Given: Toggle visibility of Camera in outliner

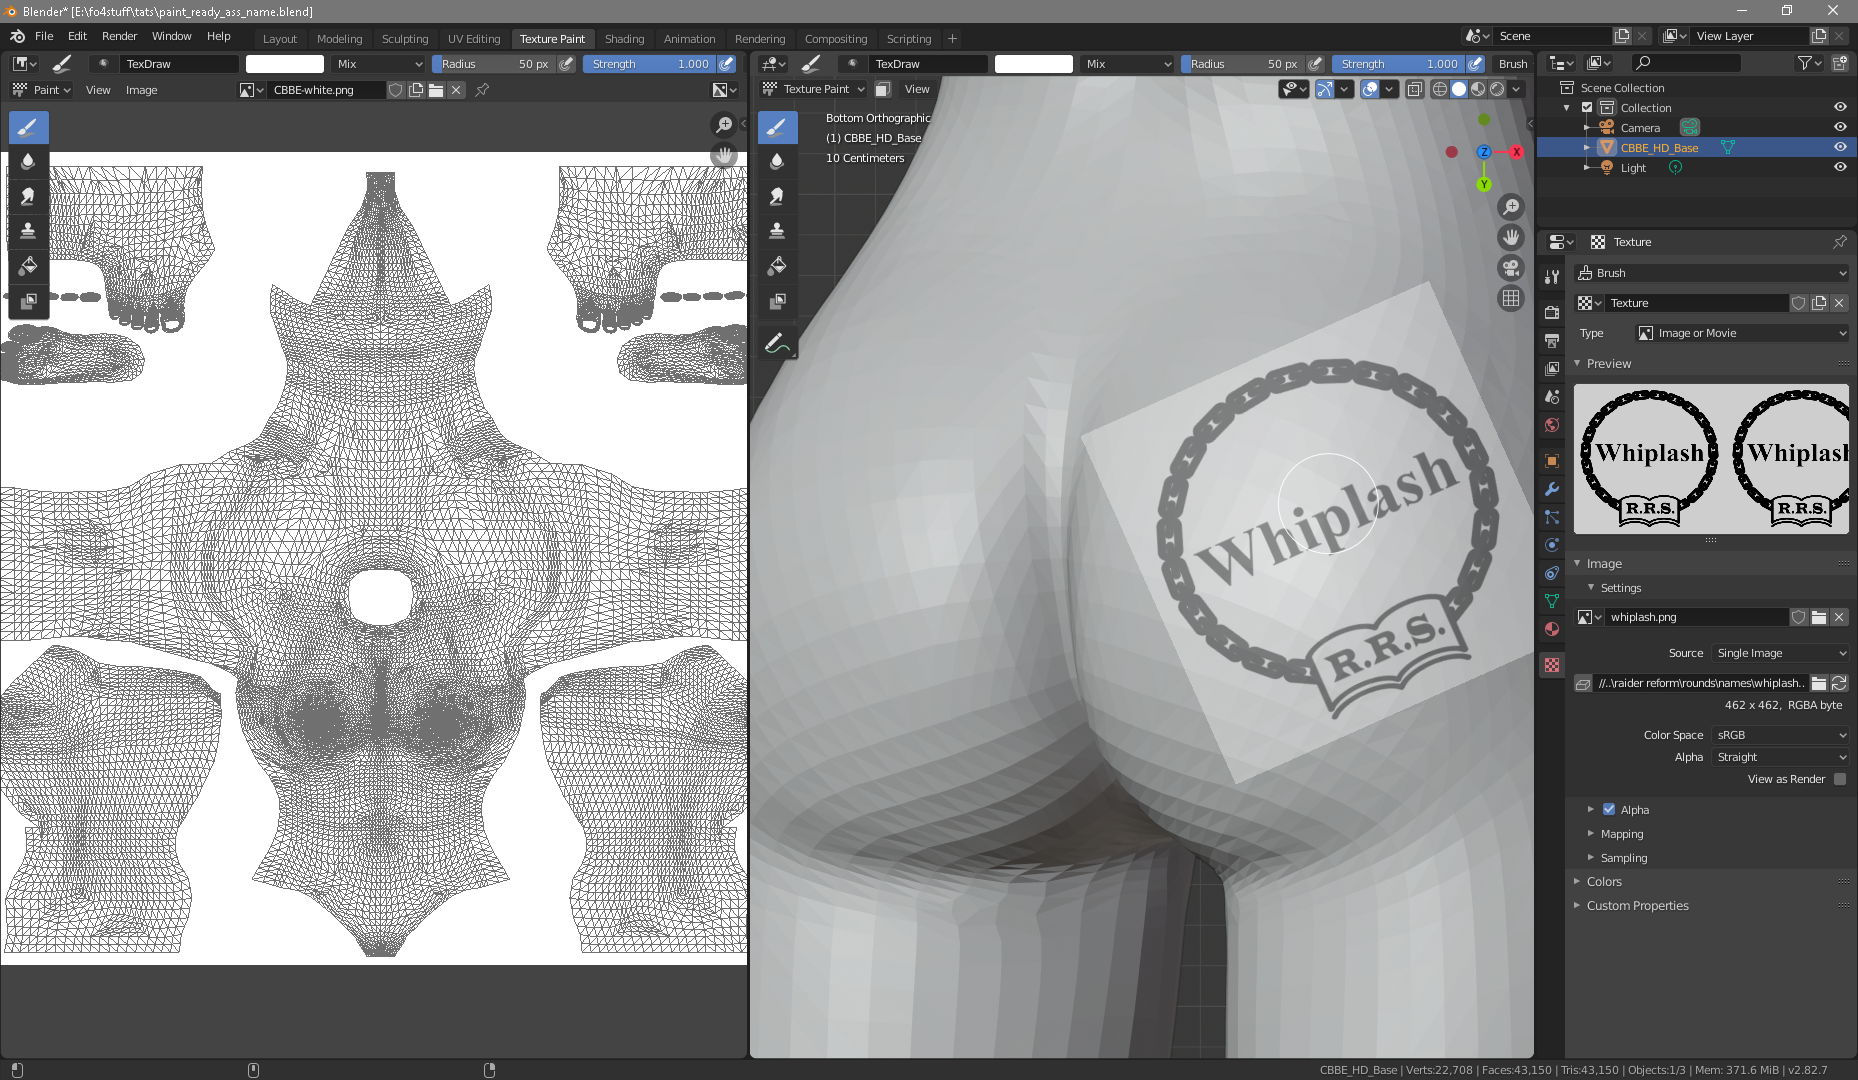Looking at the screenshot, I should click(x=1840, y=127).
